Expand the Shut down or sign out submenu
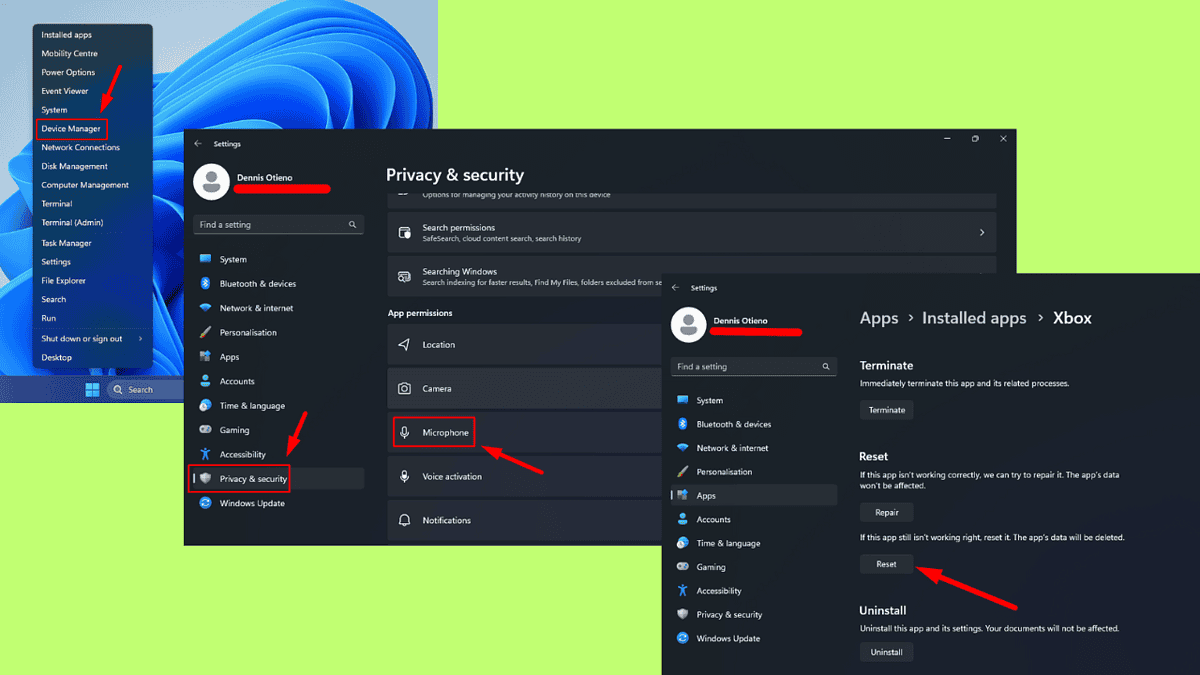This screenshot has width=1200, height=675. pyautogui.click(x=92, y=338)
